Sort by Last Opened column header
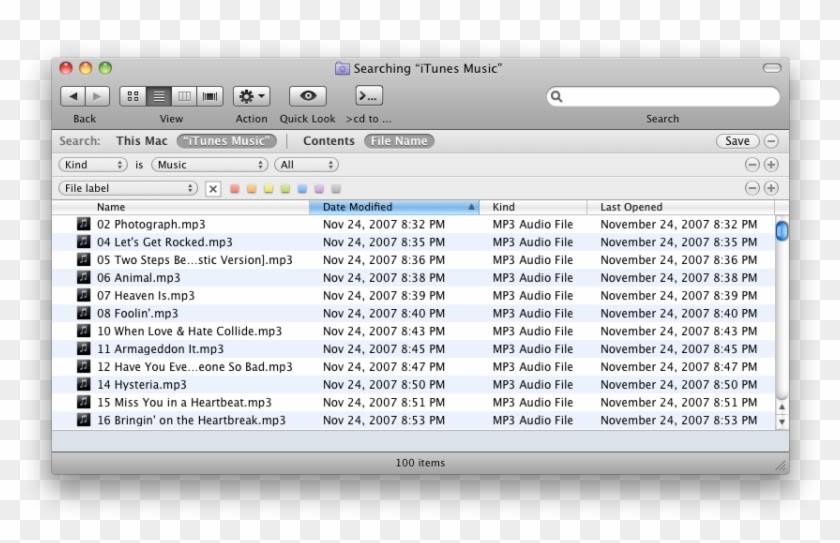 coord(681,207)
